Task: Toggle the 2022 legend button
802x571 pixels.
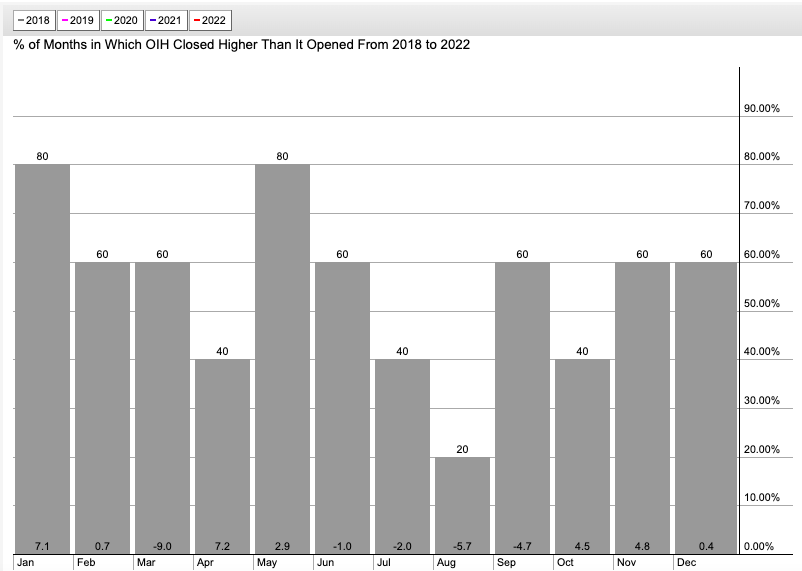Action: pyautogui.click(x=210, y=20)
